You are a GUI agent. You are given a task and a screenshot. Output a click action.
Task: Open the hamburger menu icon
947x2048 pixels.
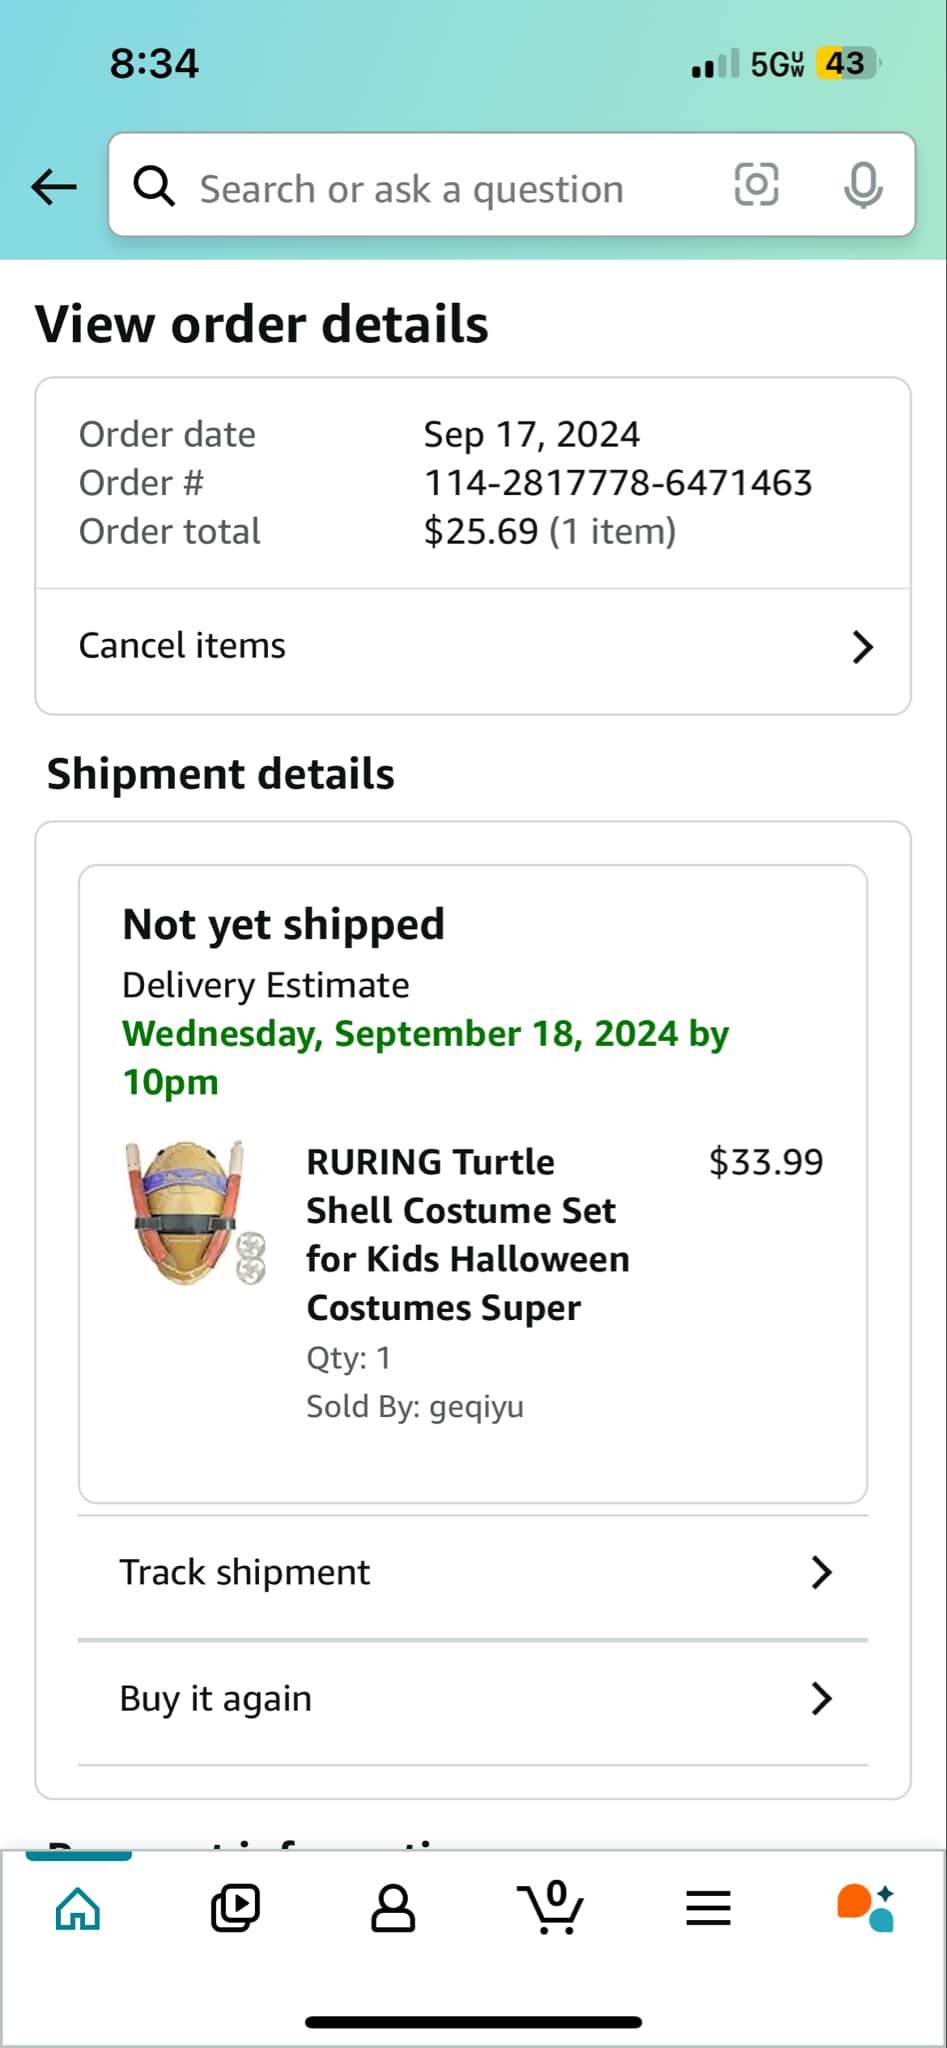tap(708, 1908)
